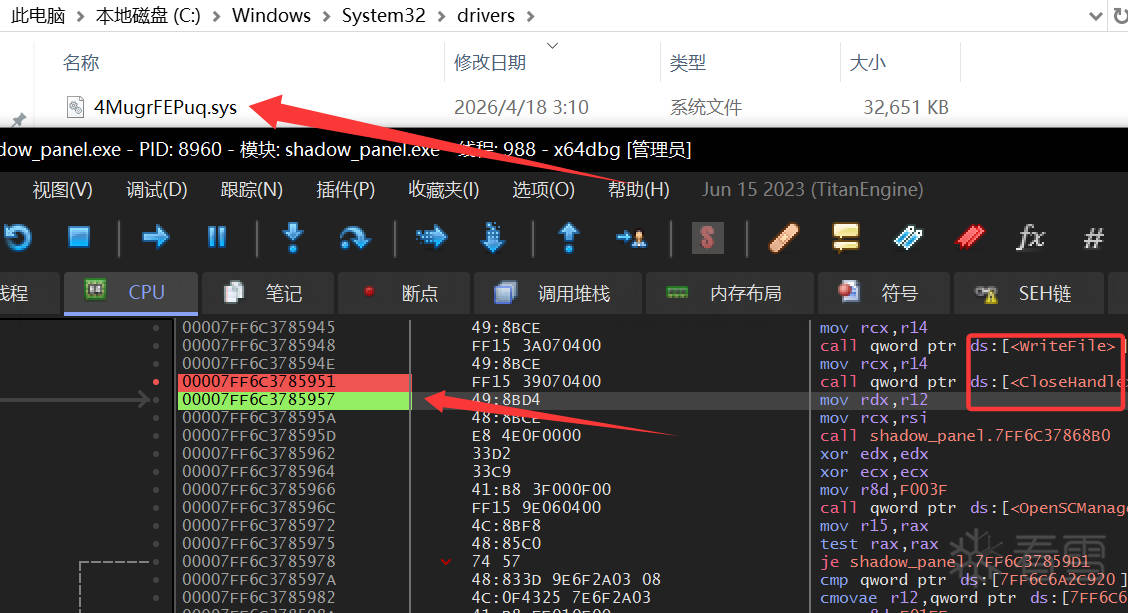1128x613 pixels.
Task: Click the trace over dotted down-arrow icon
Action: (x=493, y=237)
